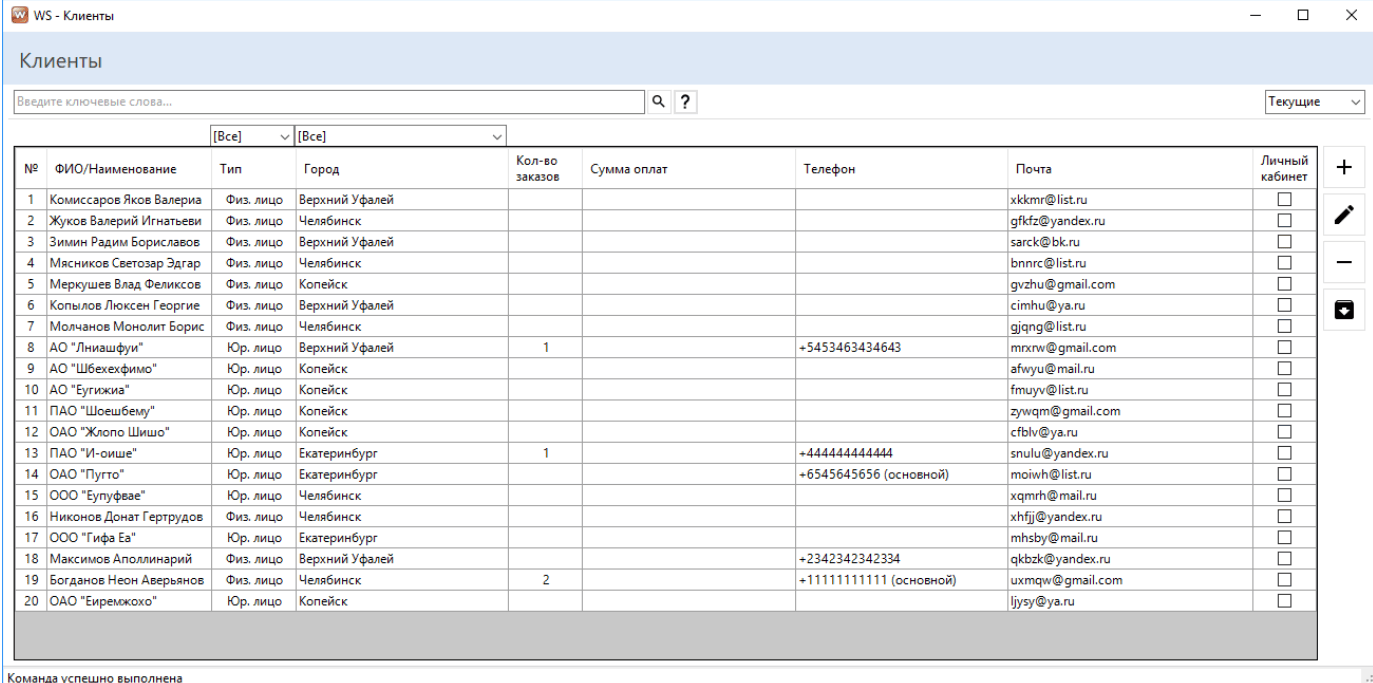Check personal cabinet box for ОАО "Еиремжохо"
The image size is (1373, 683).
[1284, 601]
